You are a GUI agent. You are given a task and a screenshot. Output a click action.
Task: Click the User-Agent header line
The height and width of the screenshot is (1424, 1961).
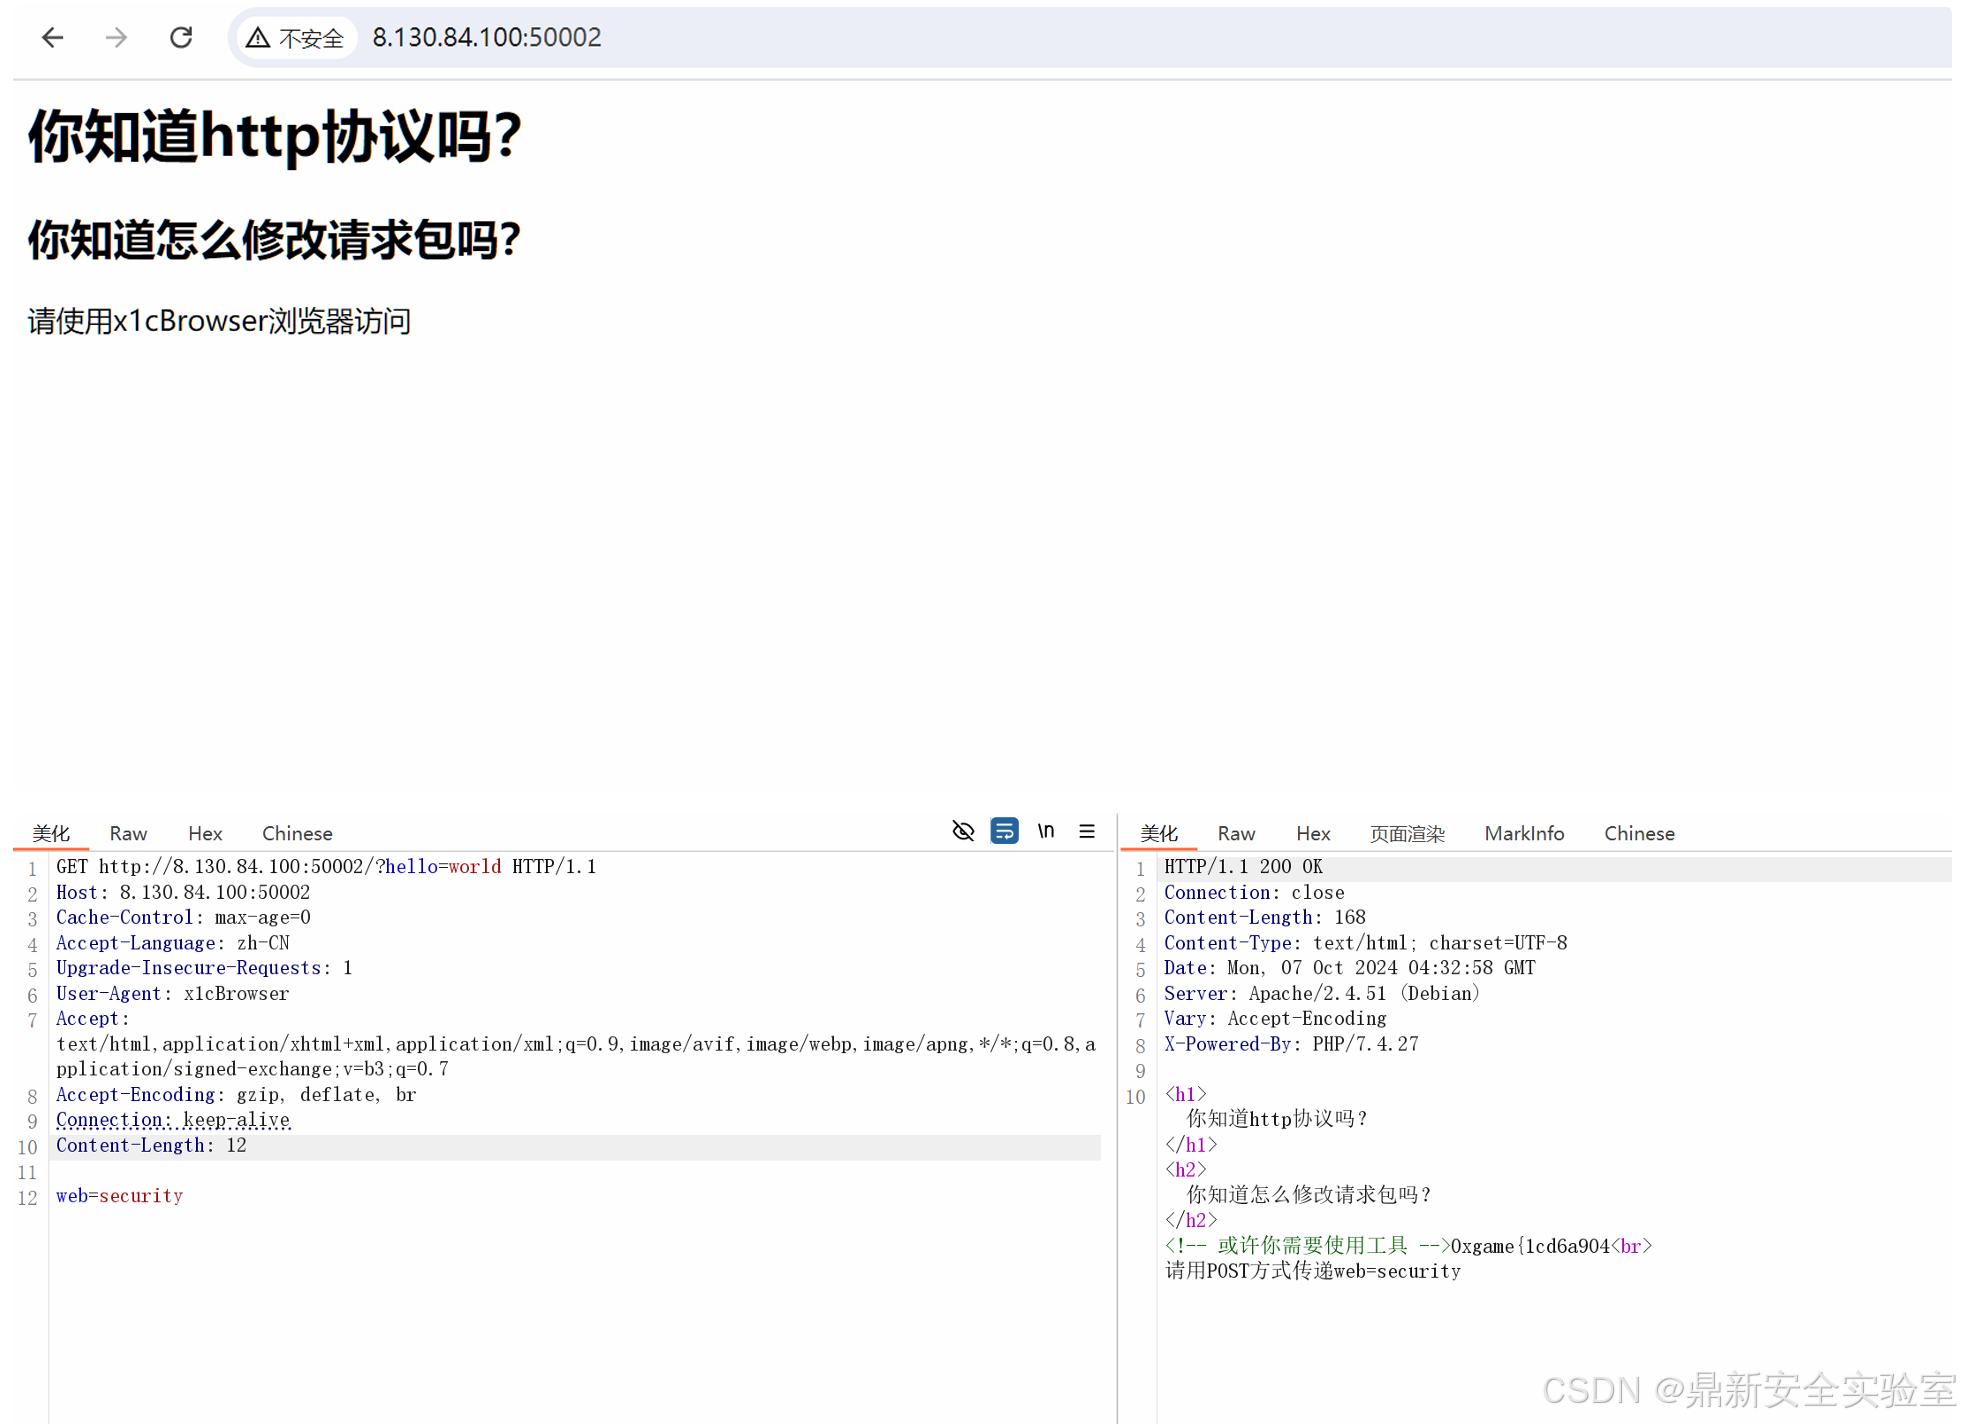click(x=173, y=993)
